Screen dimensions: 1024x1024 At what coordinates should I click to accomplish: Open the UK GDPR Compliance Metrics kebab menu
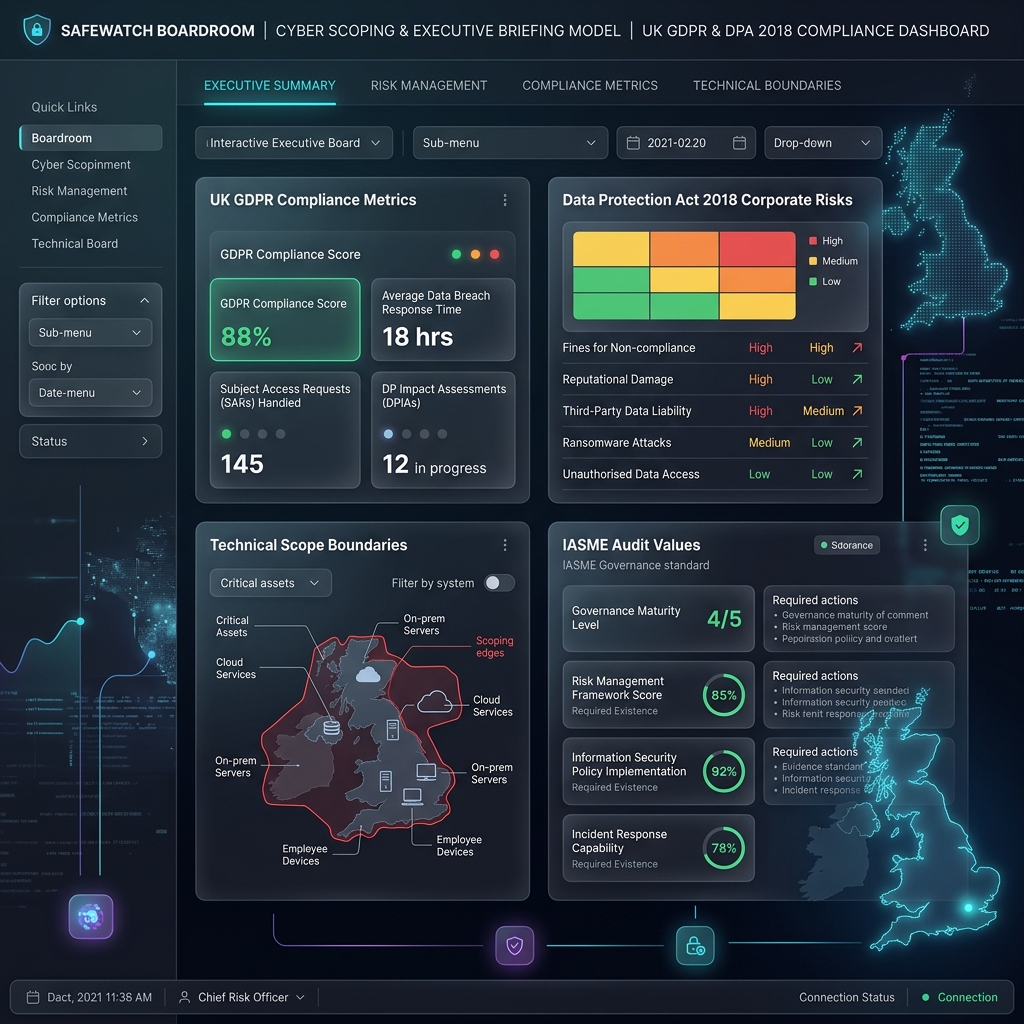(505, 200)
